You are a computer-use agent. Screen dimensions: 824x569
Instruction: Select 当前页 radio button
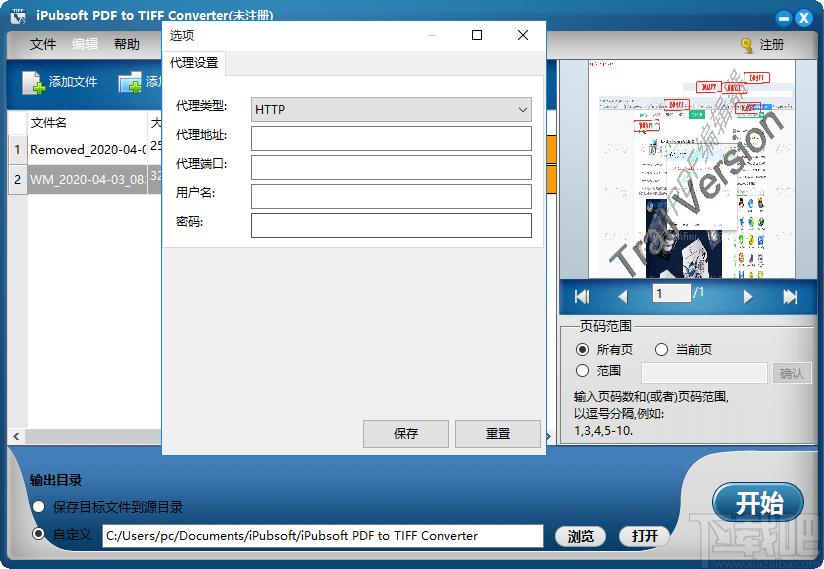click(x=661, y=349)
